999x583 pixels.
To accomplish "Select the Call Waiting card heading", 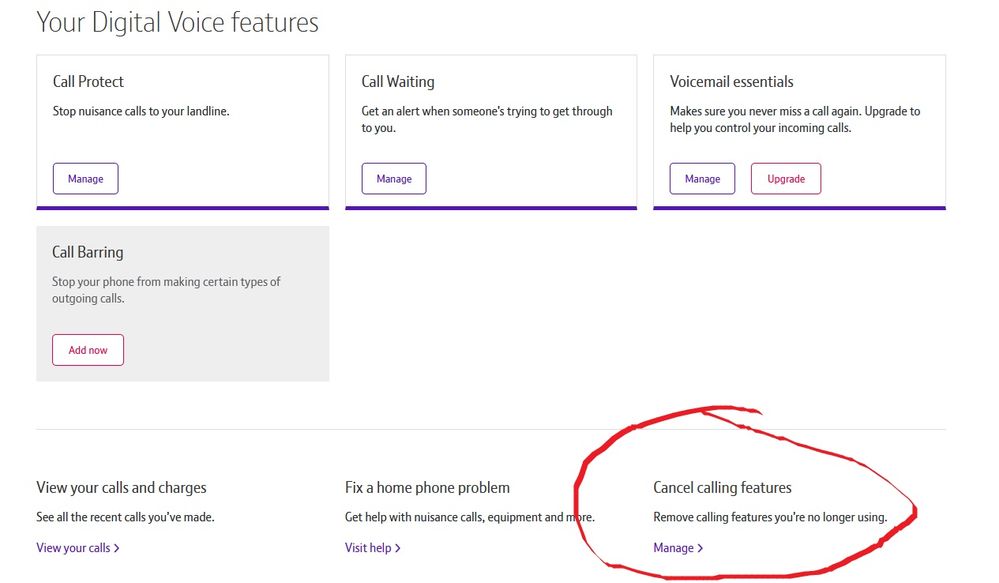I will 397,82.
